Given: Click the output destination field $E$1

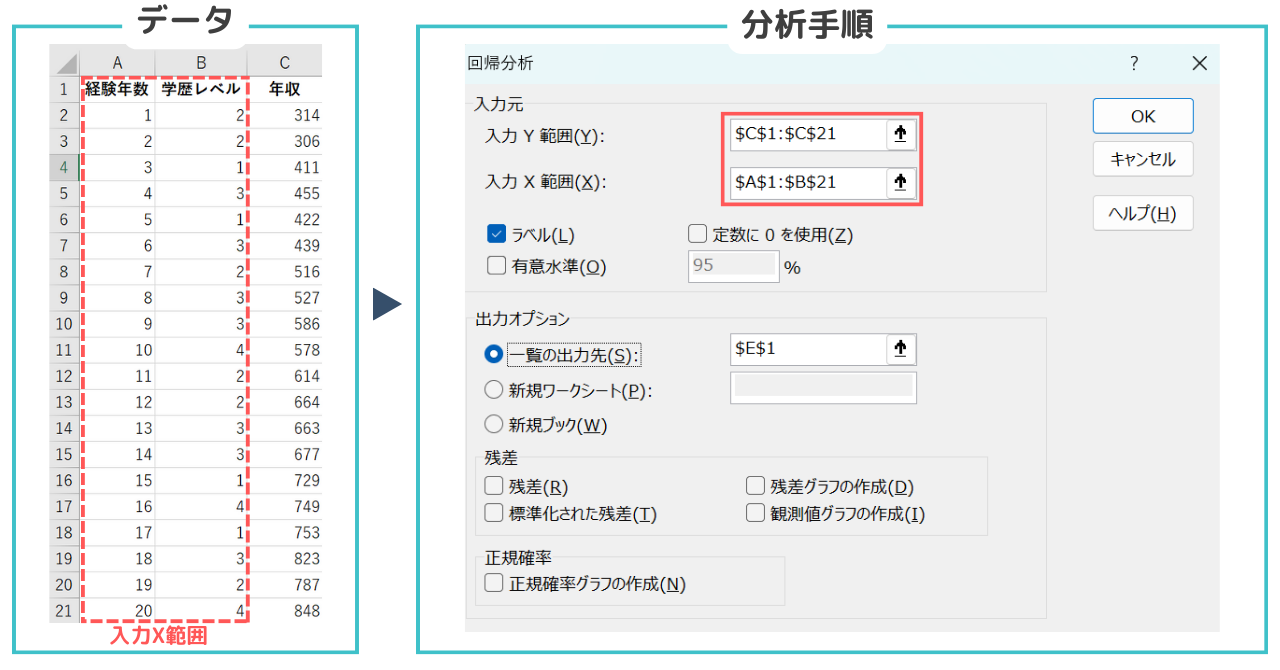Looking at the screenshot, I should point(808,348).
